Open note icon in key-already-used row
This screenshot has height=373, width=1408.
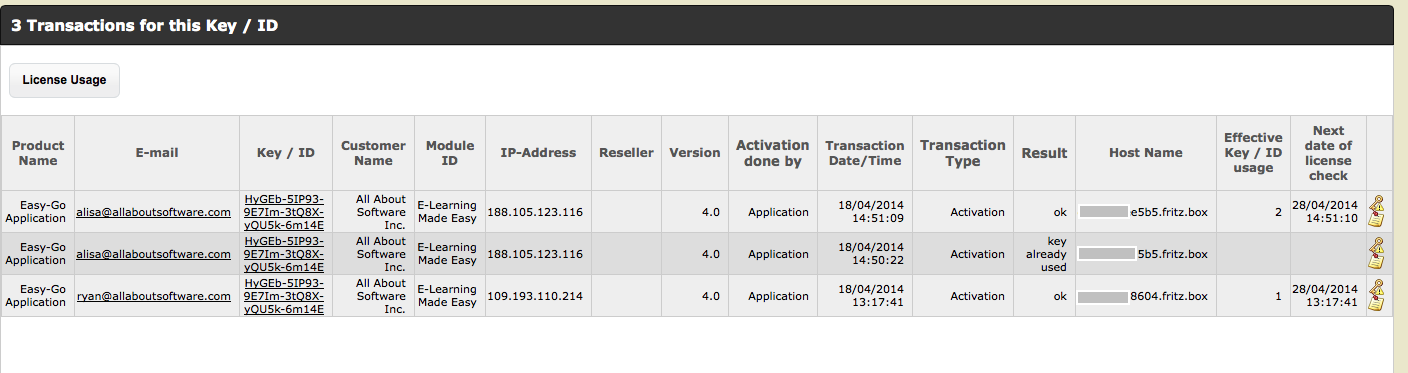pyautogui.click(x=1378, y=261)
